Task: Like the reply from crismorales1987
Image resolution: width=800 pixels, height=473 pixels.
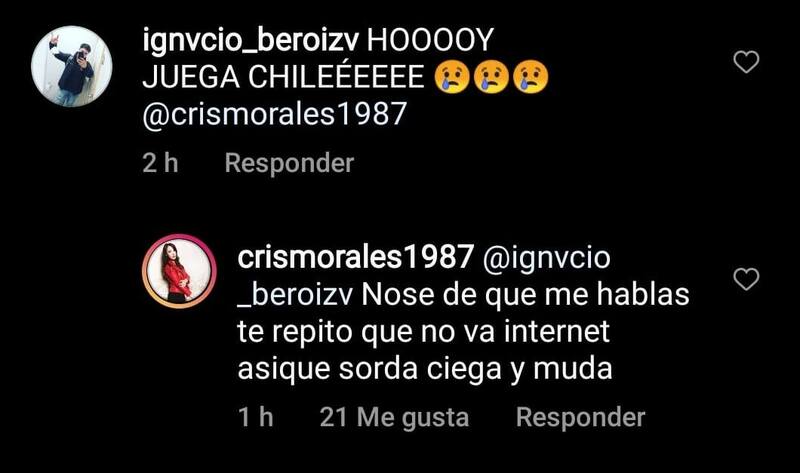Action: point(746,279)
